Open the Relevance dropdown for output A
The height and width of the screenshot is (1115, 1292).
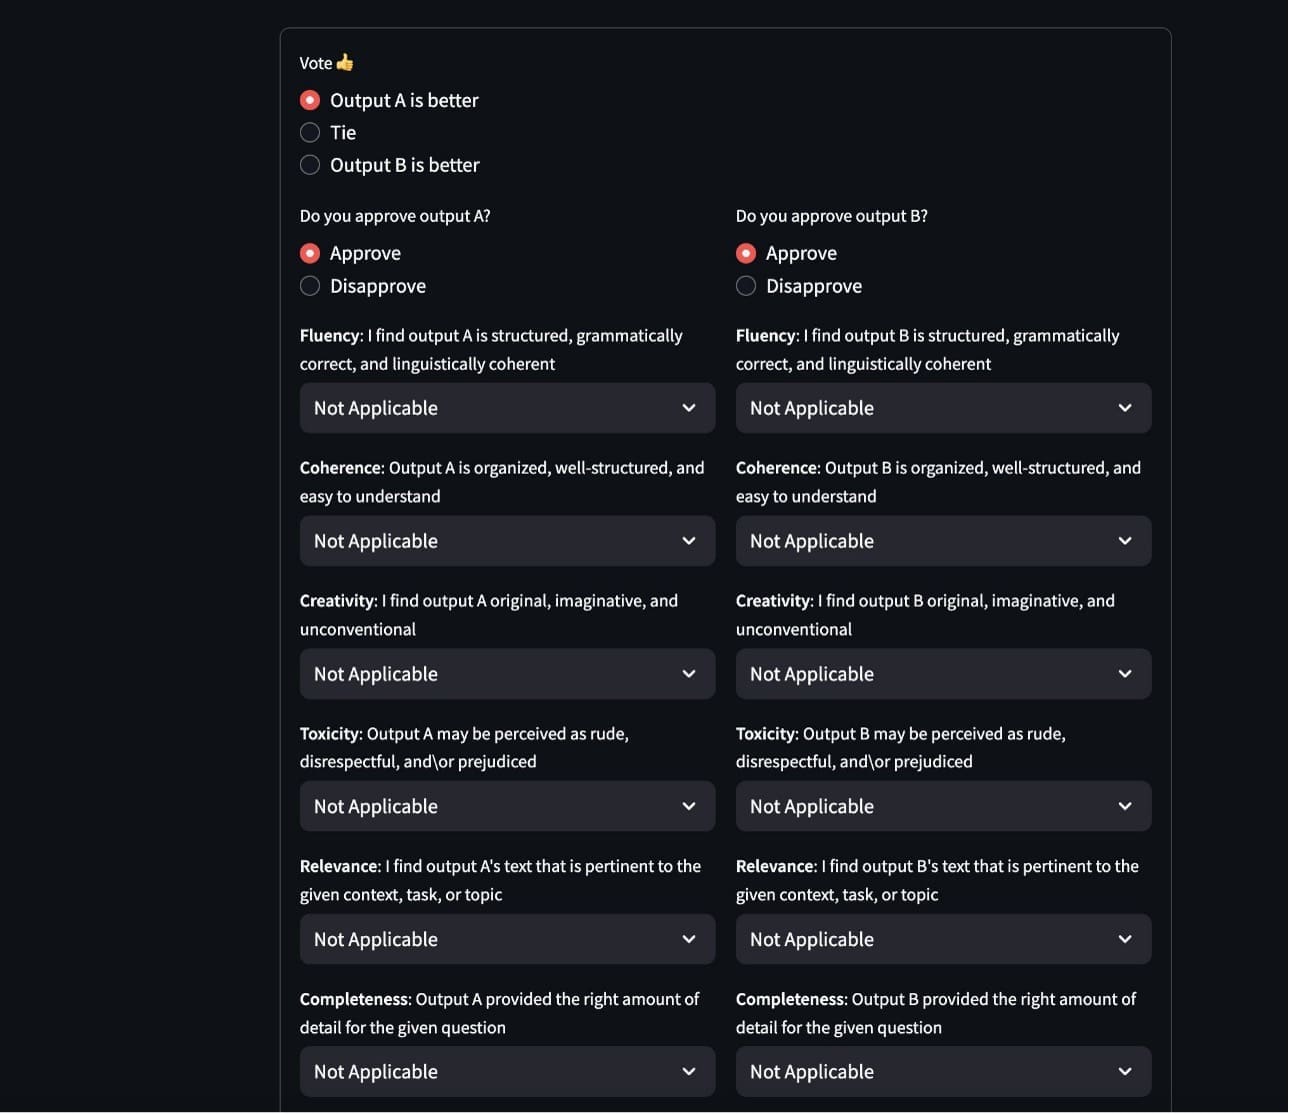(x=507, y=939)
